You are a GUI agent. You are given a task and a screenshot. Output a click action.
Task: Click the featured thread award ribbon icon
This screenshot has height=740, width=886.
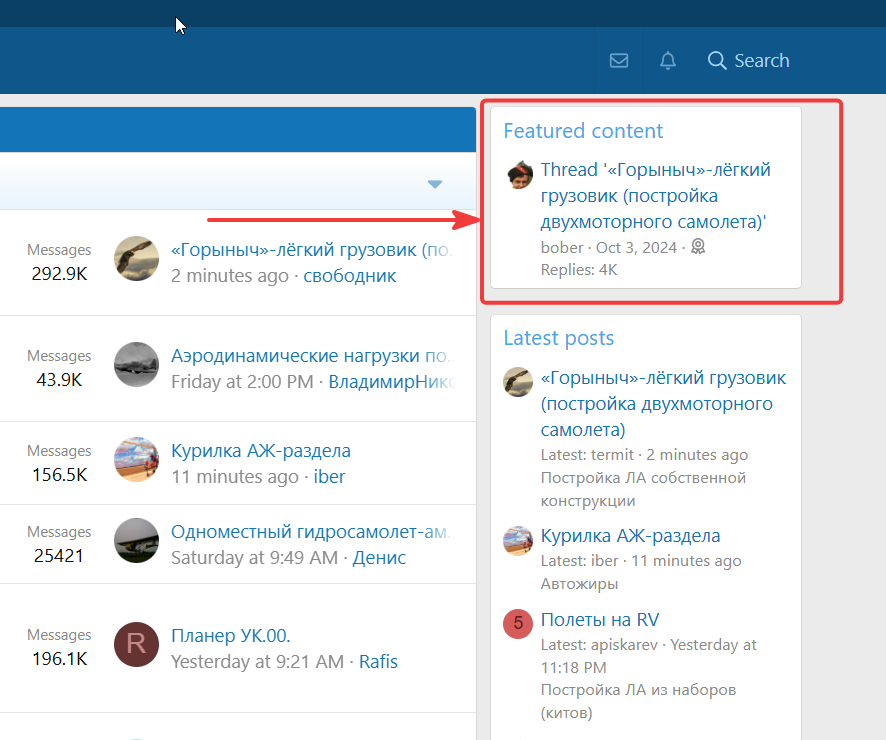[x=698, y=246]
